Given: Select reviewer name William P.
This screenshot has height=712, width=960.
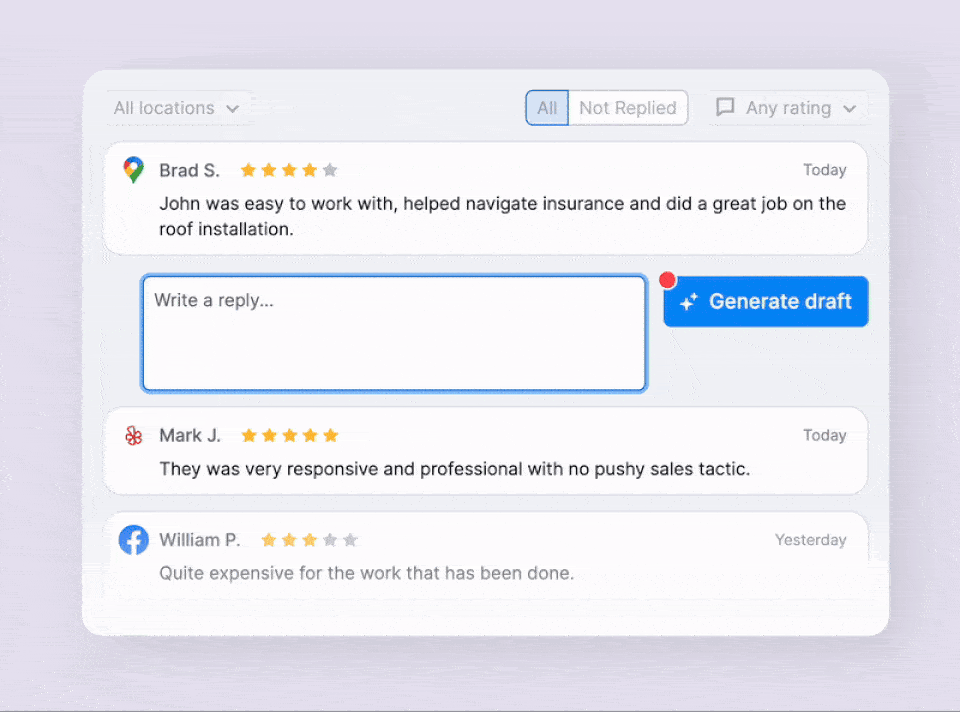Looking at the screenshot, I should click(x=200, y=540).
